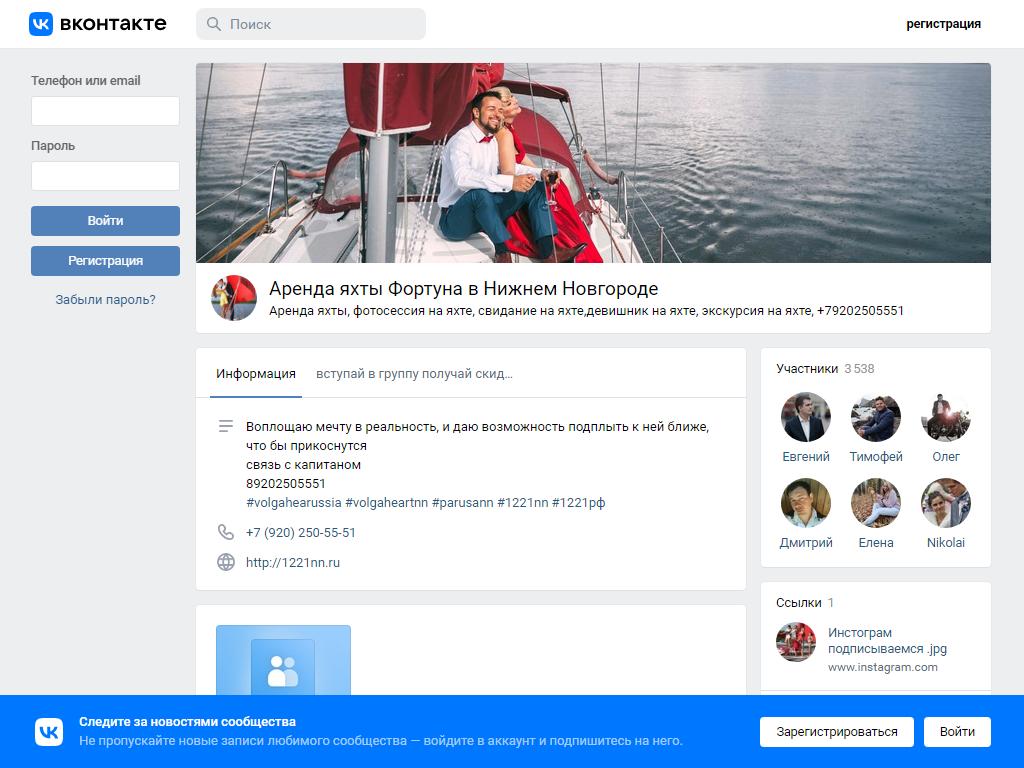Click the VK icon in bottom banner

click(x=49, y=731)
